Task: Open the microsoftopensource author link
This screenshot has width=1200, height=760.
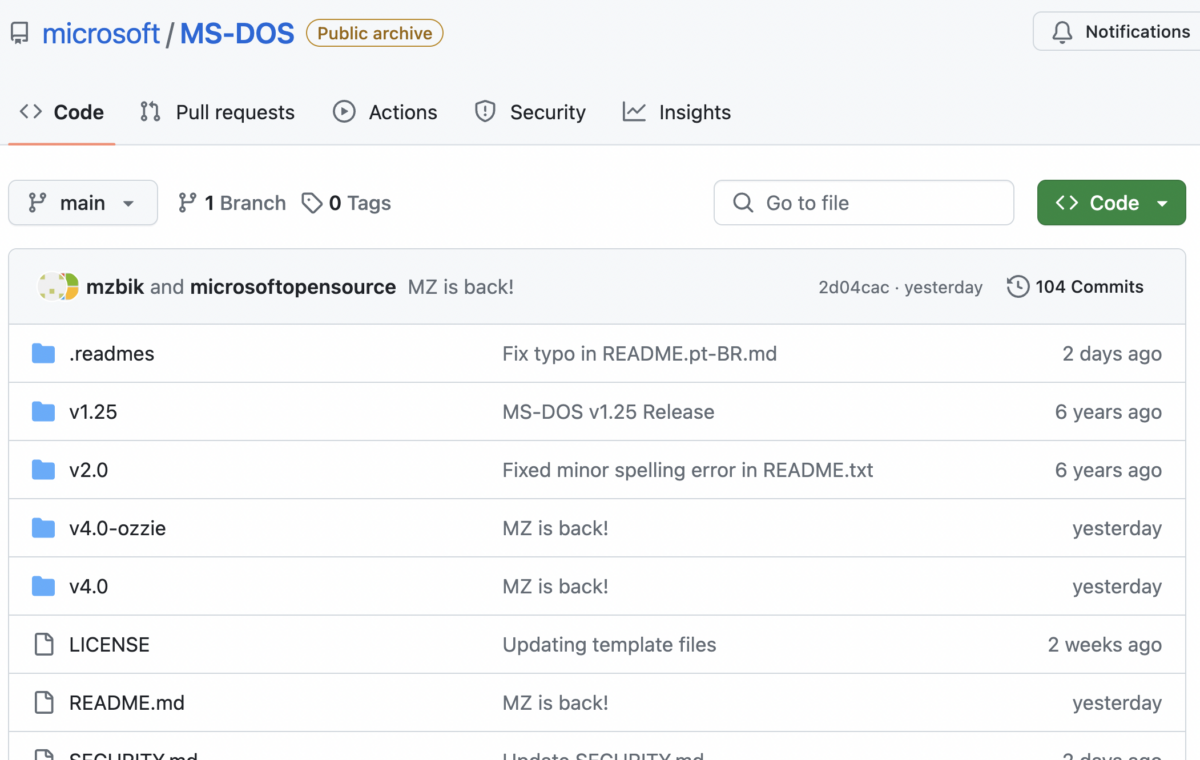Action: [x=293, y=287]
